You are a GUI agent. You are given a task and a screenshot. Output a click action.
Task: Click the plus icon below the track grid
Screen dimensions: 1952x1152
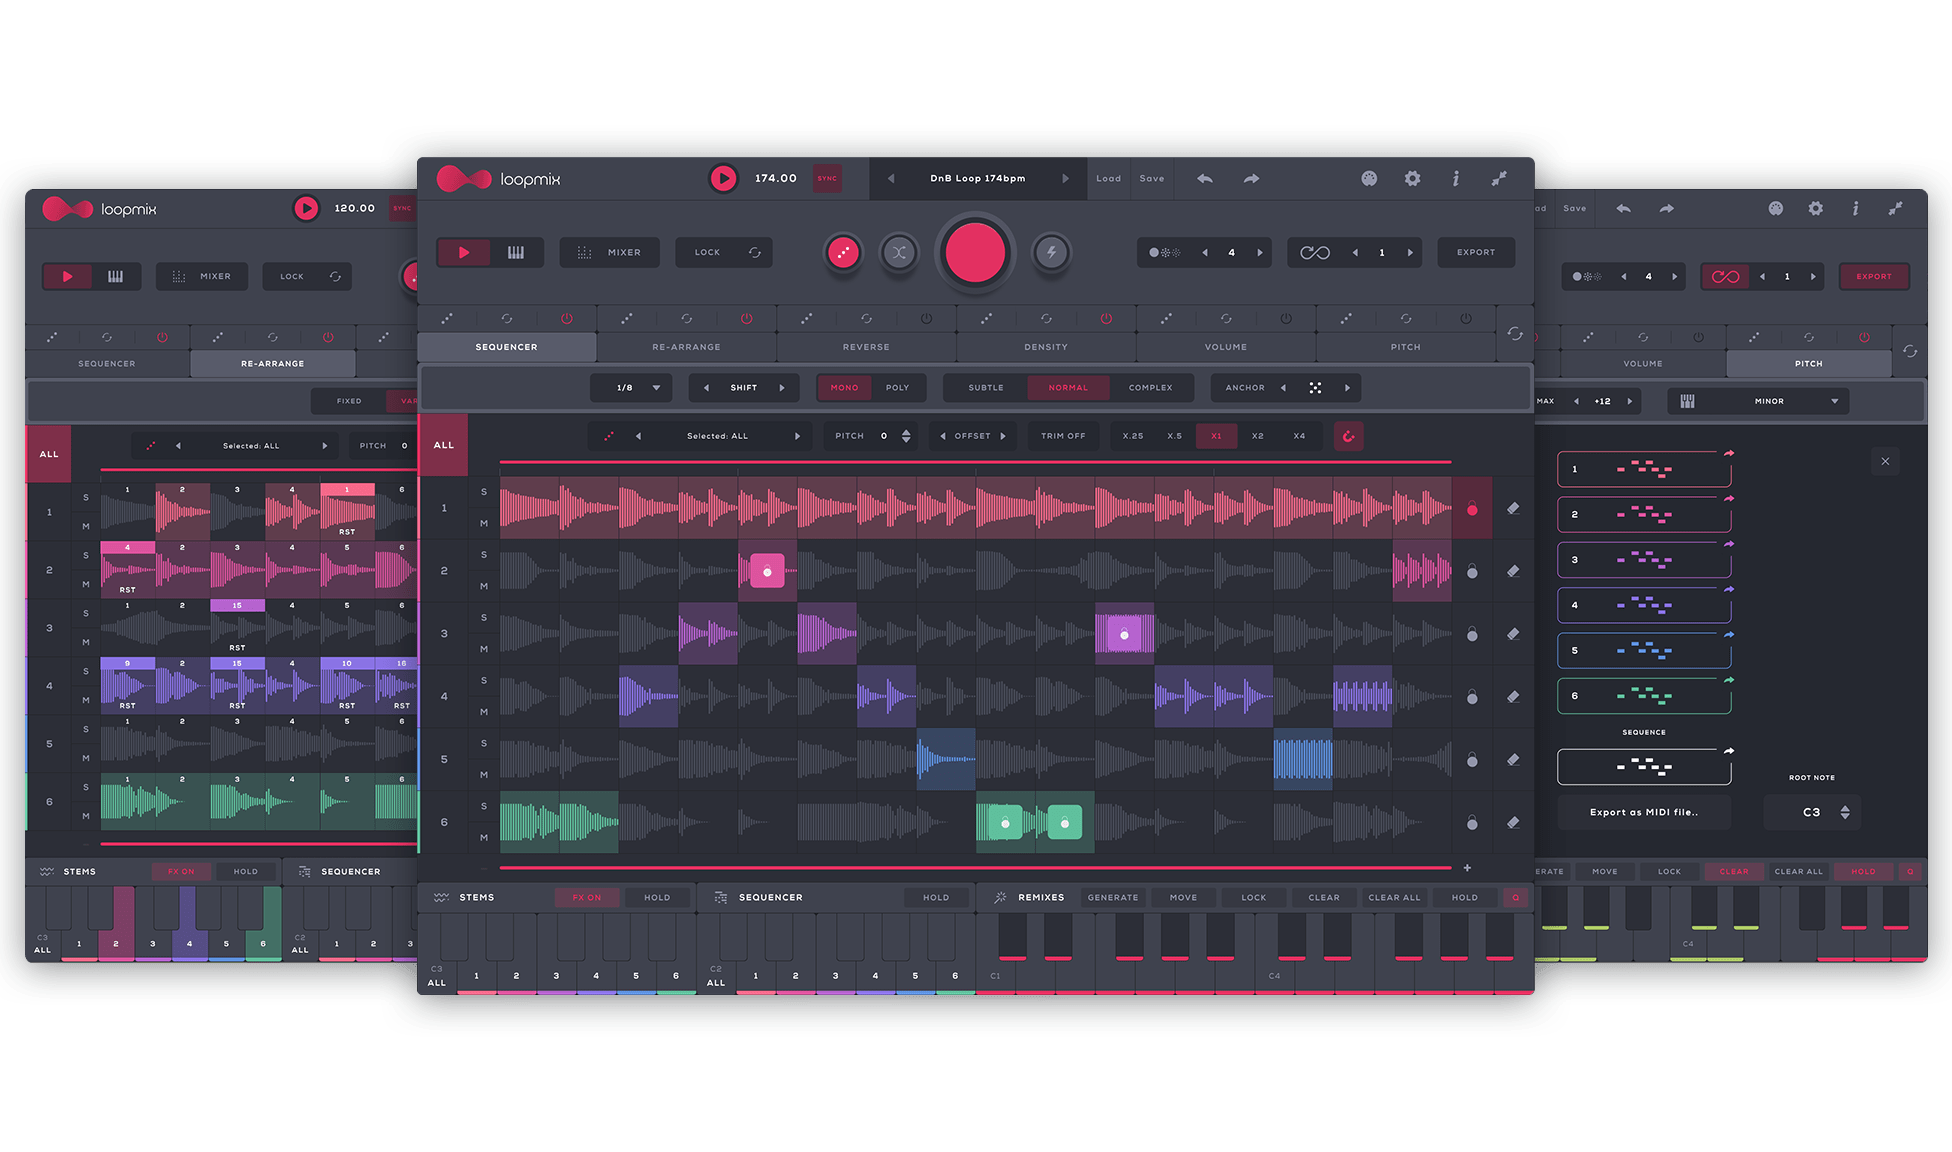tap(1467, 868)
